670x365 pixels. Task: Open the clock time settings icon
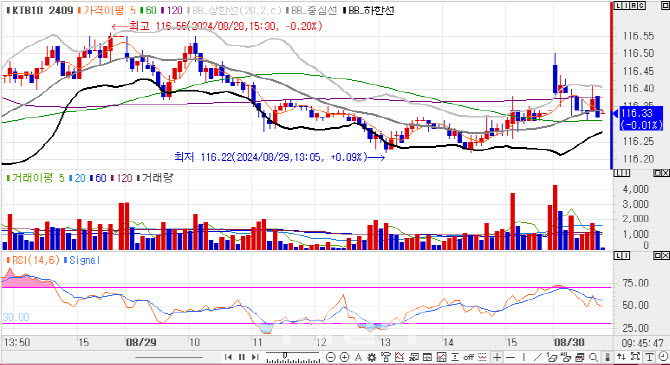coord(663,356)
